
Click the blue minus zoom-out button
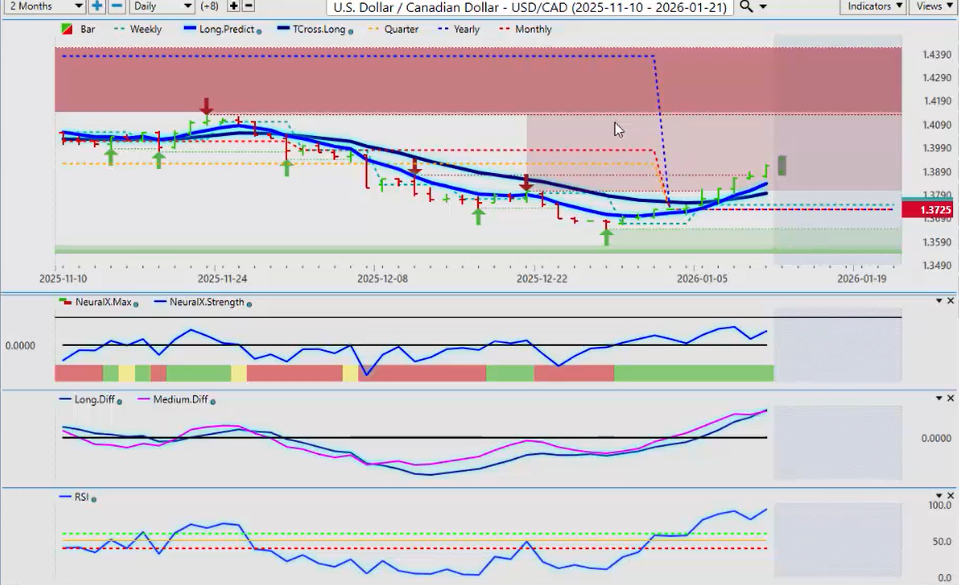pos(116,7)
